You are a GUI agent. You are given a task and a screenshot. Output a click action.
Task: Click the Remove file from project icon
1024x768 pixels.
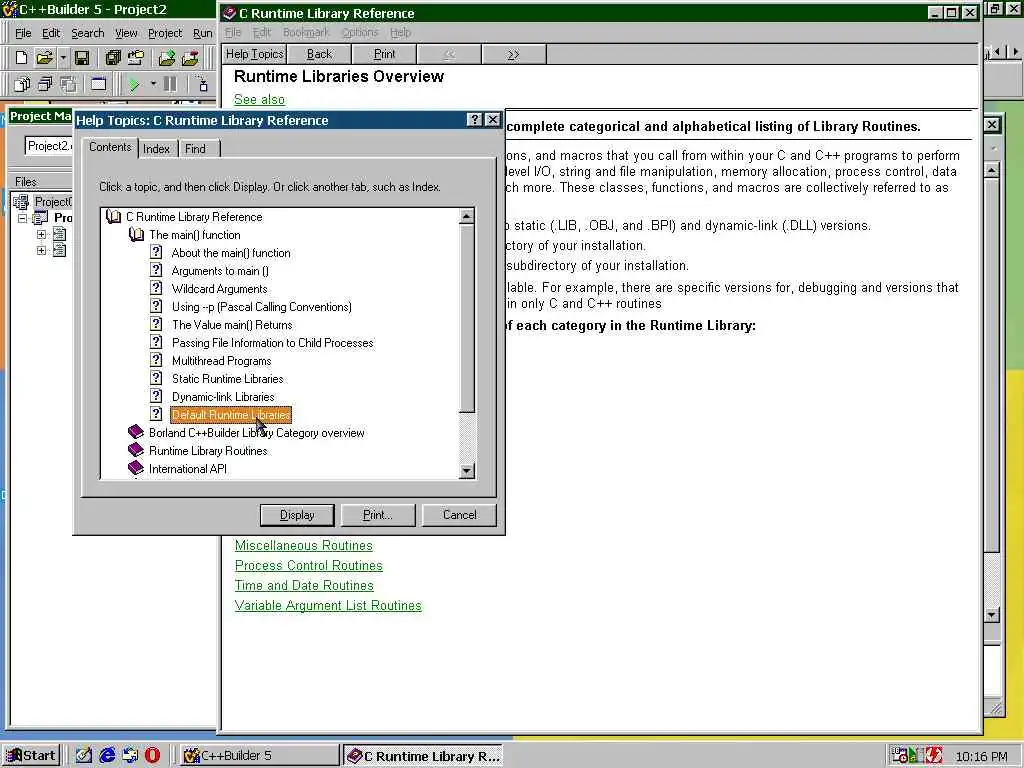pos(190,58)
